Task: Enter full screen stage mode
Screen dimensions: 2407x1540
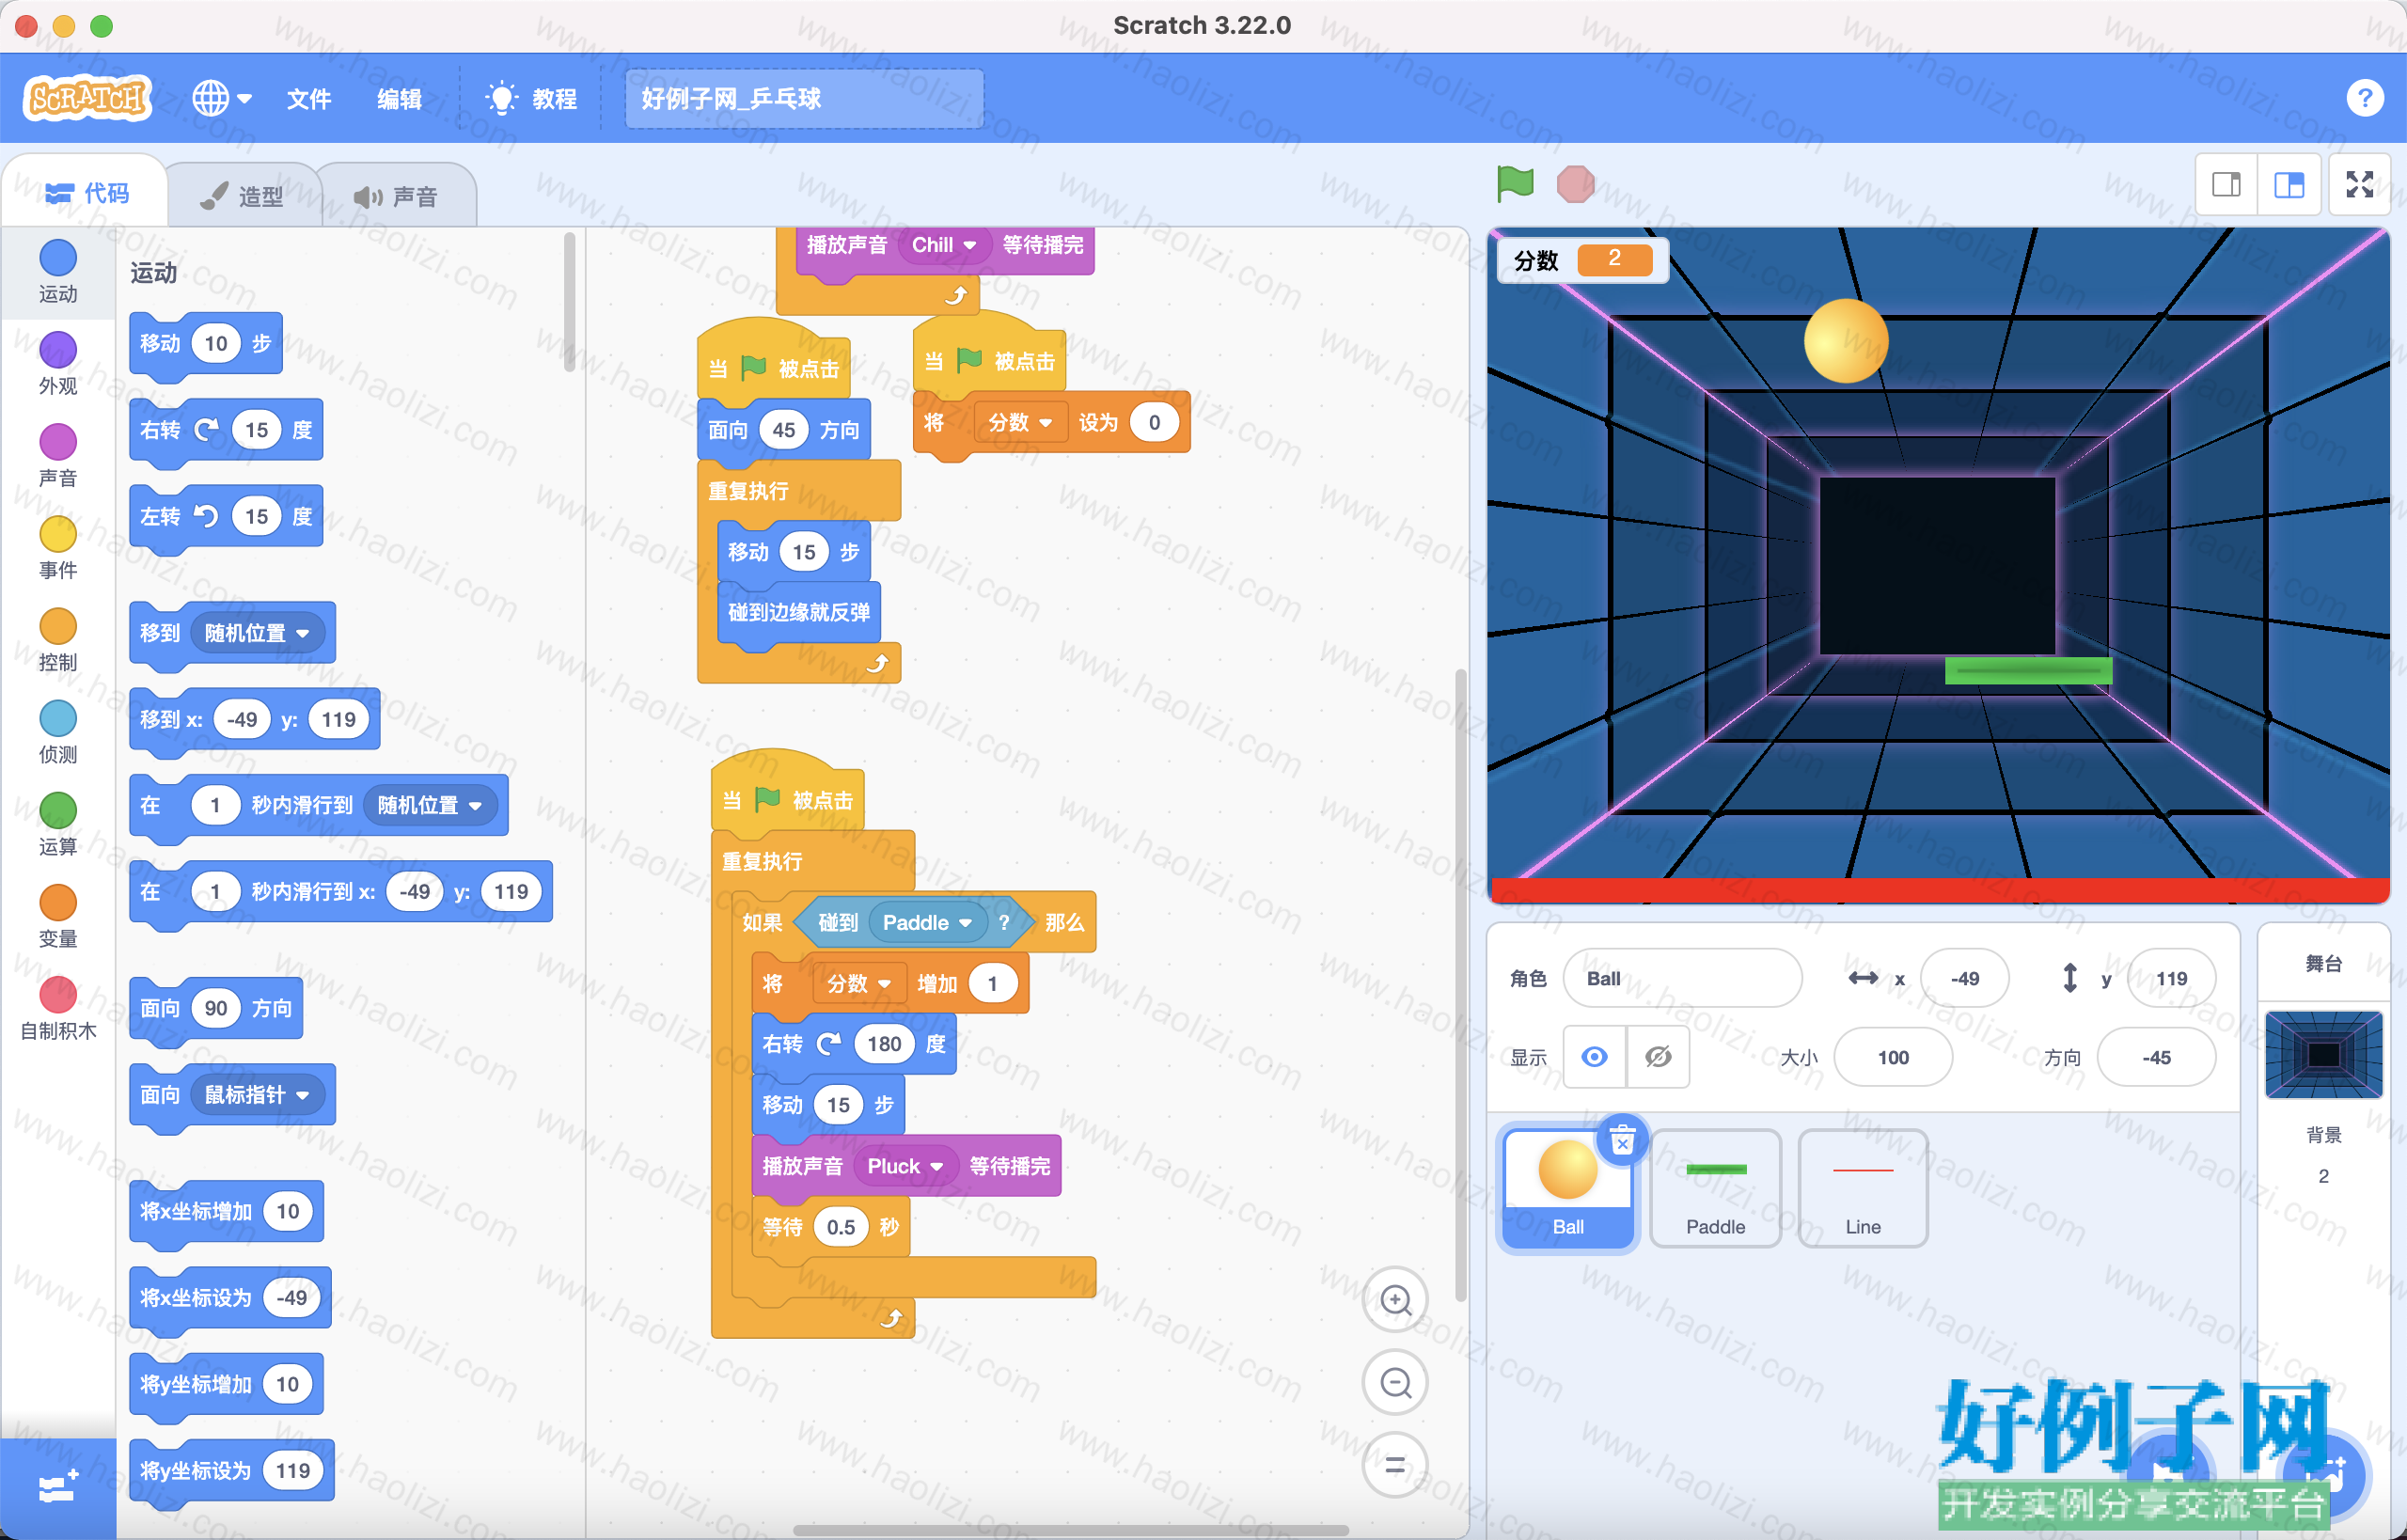Action: 2360,184
